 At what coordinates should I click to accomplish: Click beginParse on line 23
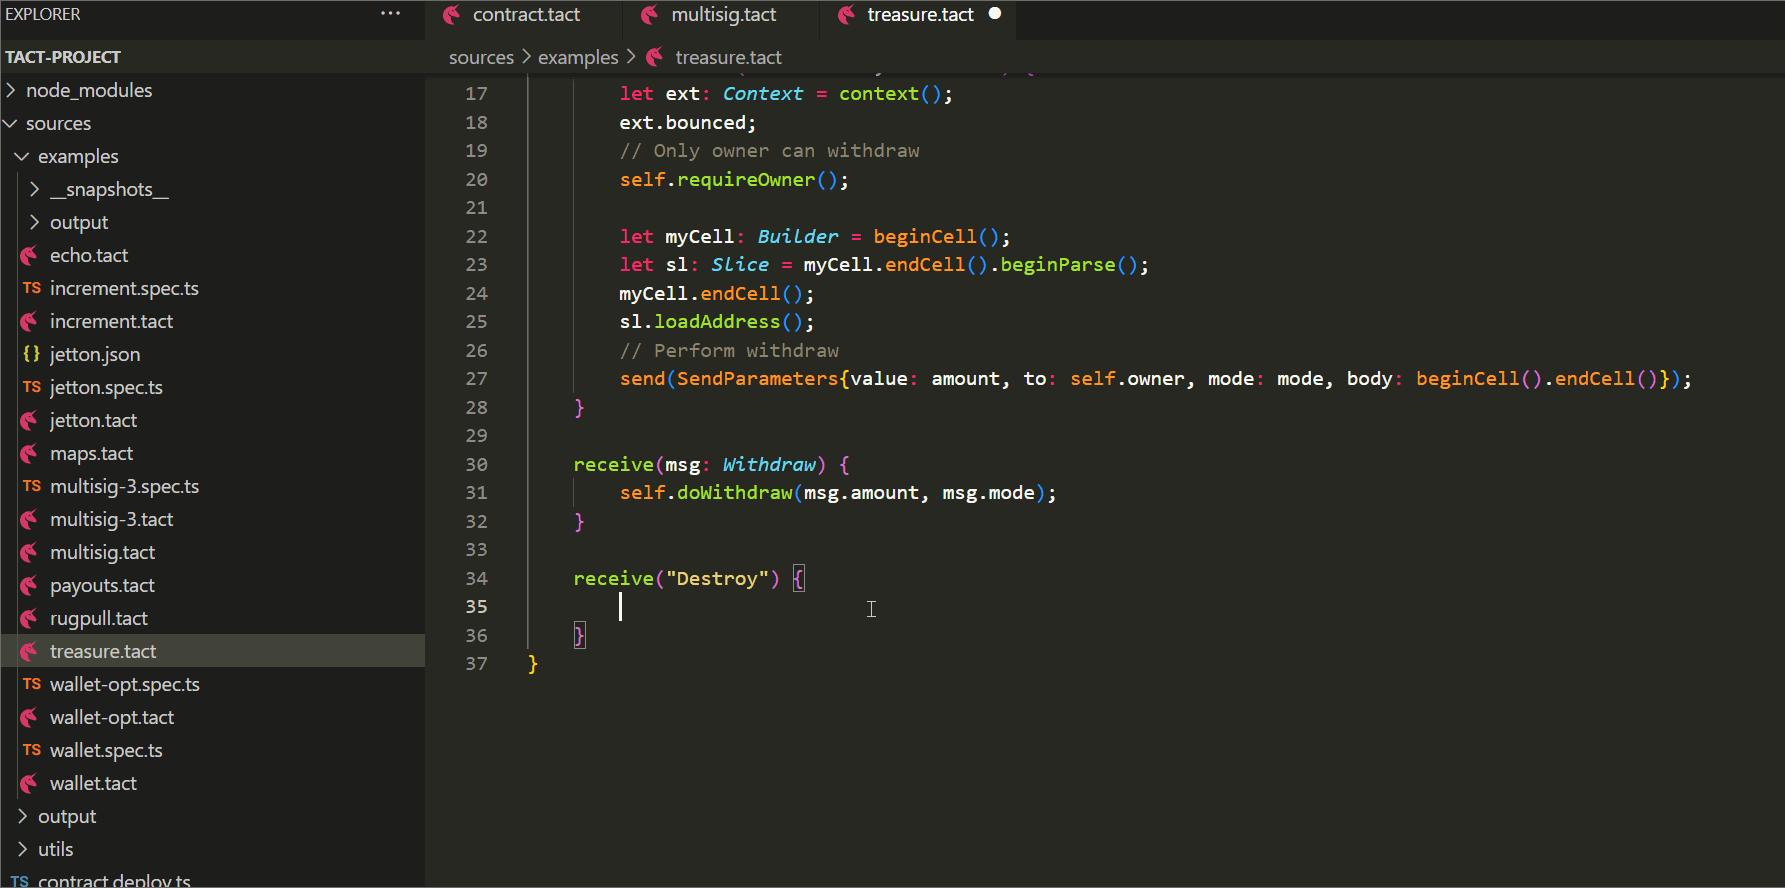click(x=1058, y=265)
